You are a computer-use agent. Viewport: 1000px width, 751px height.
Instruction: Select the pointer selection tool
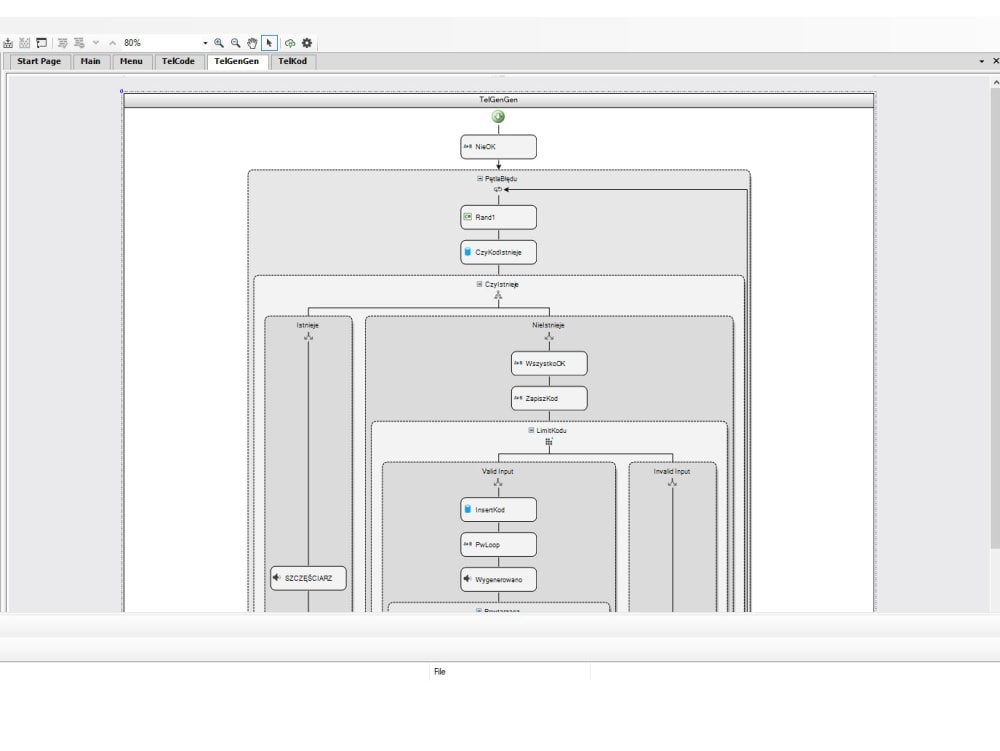click(269, 43)
